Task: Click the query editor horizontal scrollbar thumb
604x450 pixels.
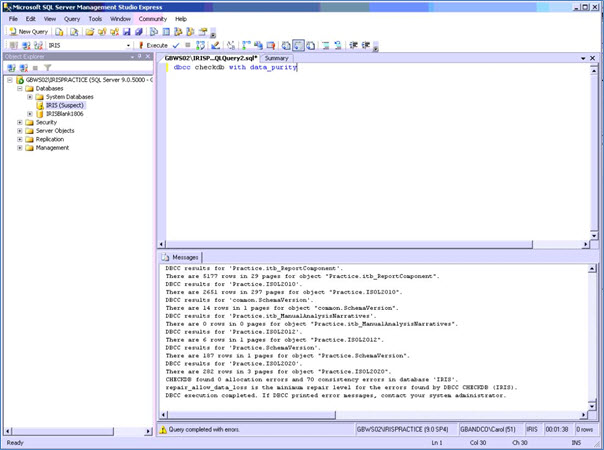Action: [x=350, y=244]
